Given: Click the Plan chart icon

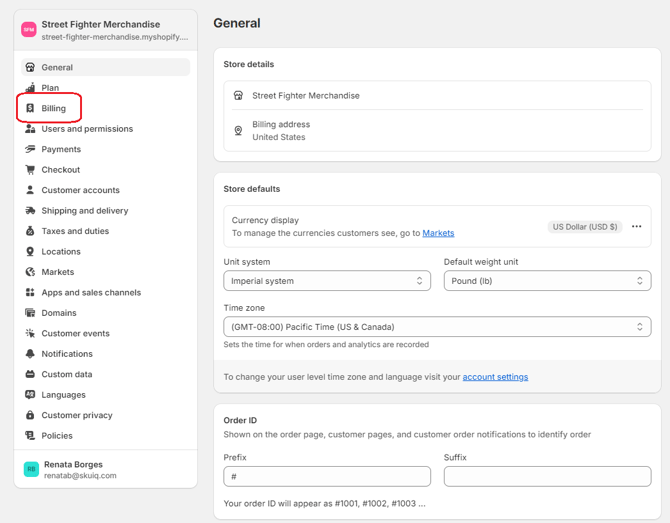Looking at the screenshot, I should tap(30, 88).
